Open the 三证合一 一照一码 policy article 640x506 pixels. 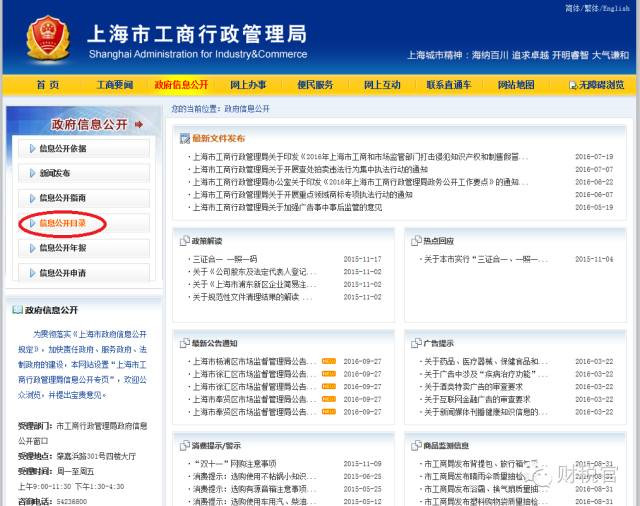click(225, 259)
